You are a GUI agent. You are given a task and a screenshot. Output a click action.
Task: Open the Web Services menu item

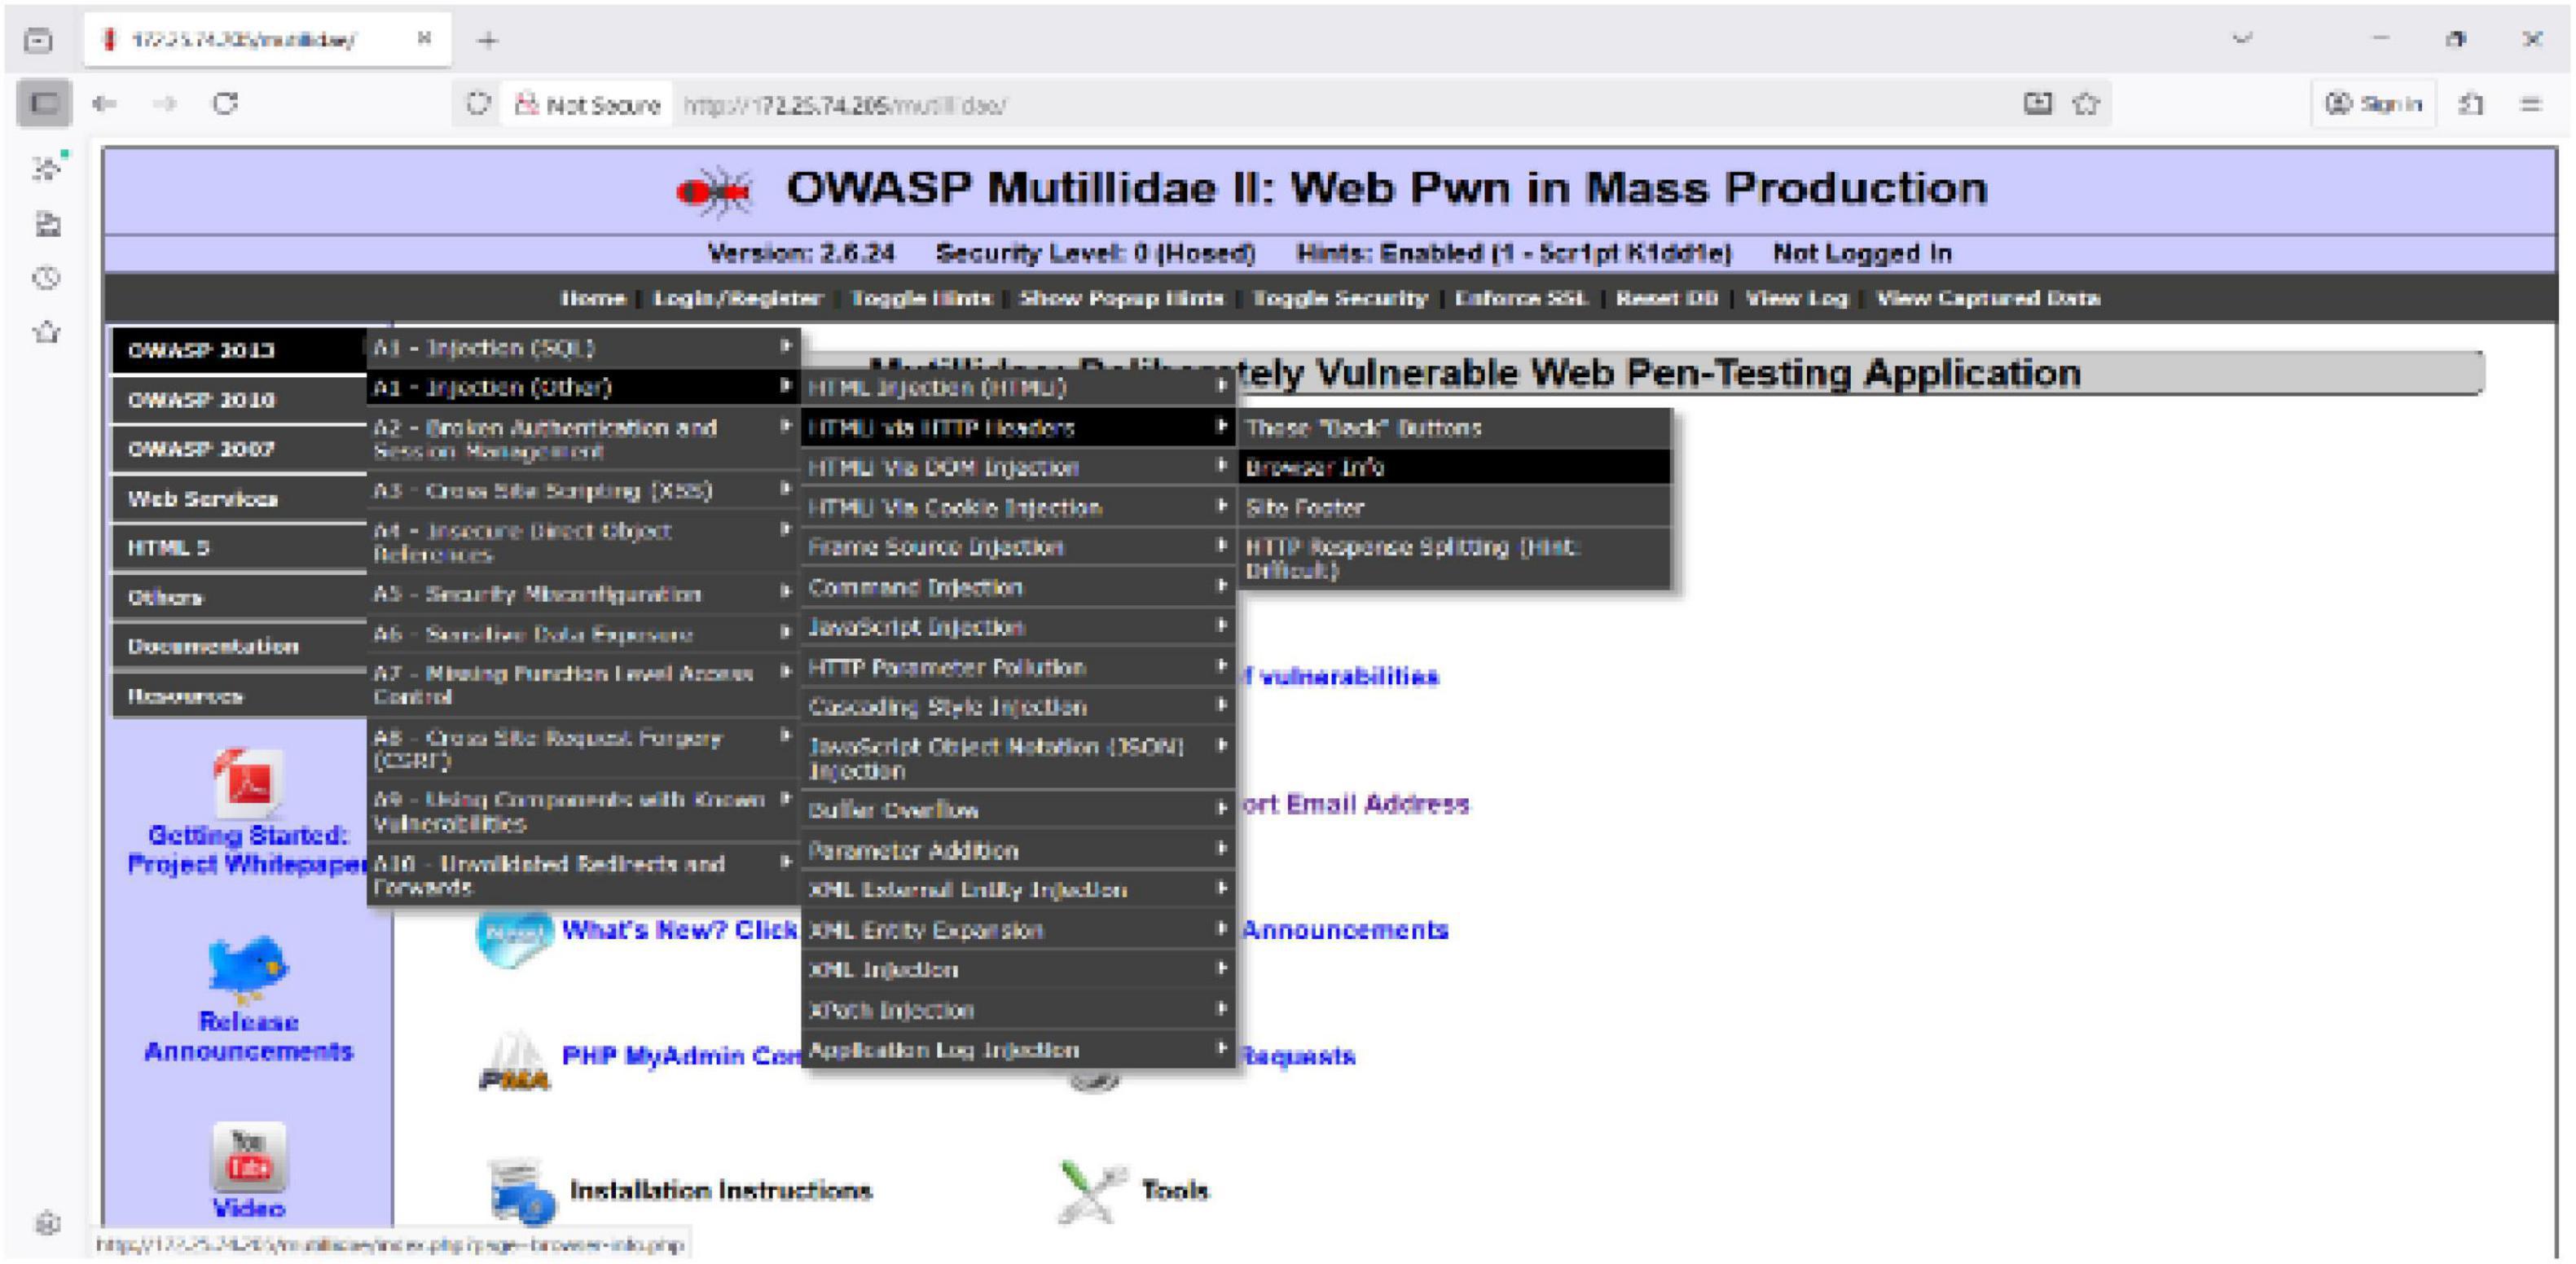240,498
